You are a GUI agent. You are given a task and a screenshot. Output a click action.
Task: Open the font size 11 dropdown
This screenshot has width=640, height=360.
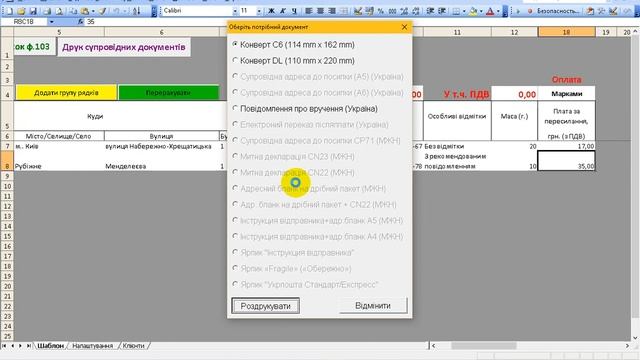pos(259,11)
